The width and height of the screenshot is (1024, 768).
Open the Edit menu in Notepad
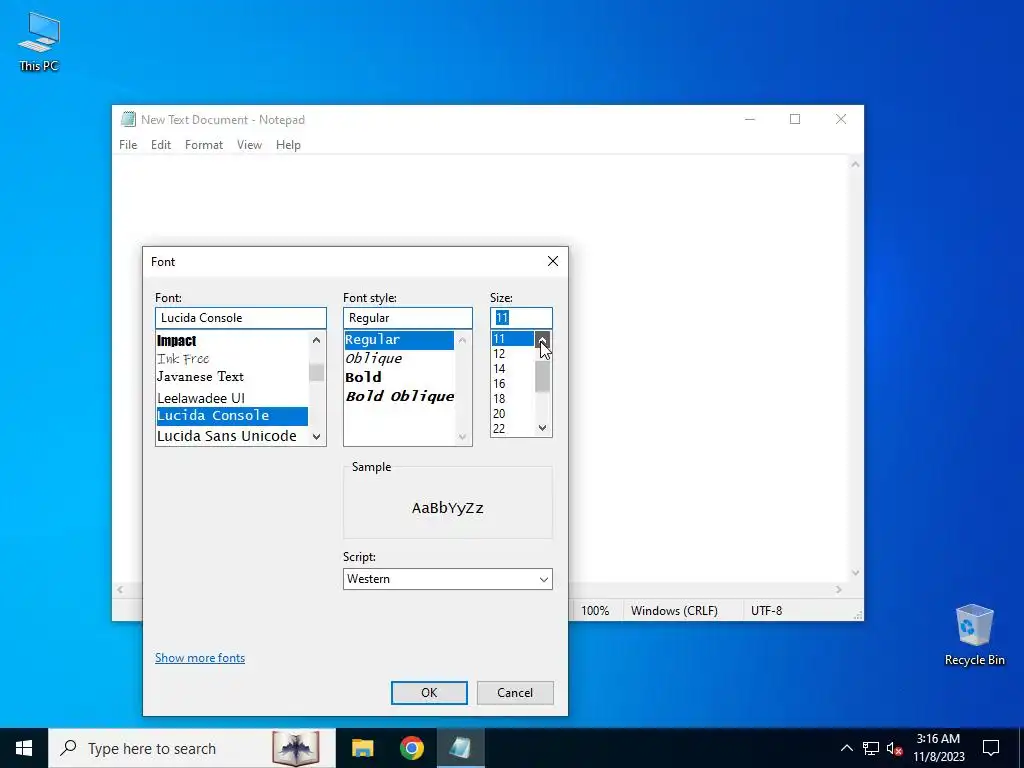click(161, 145)
